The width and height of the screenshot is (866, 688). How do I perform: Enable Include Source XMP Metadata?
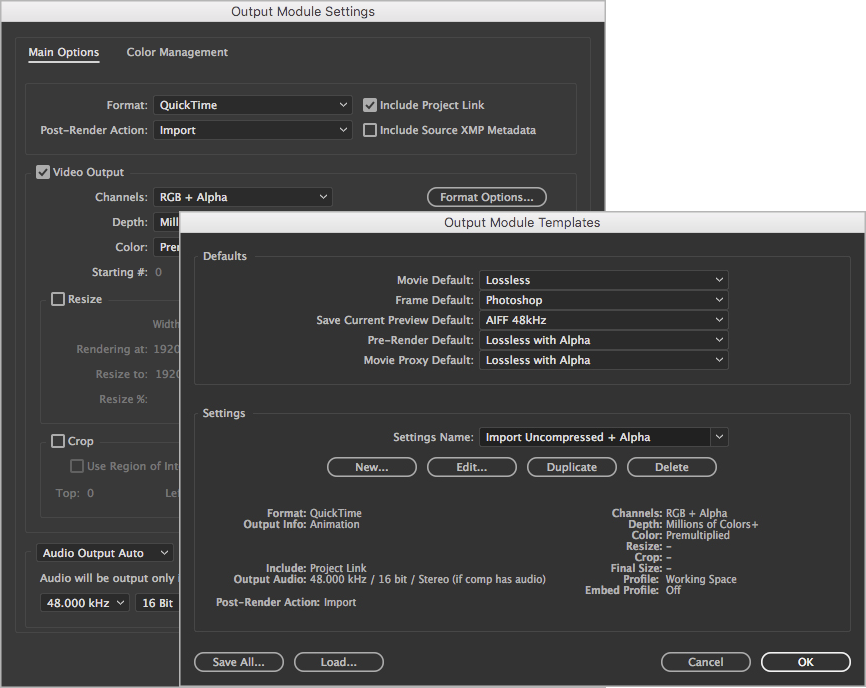click(369, 129)
